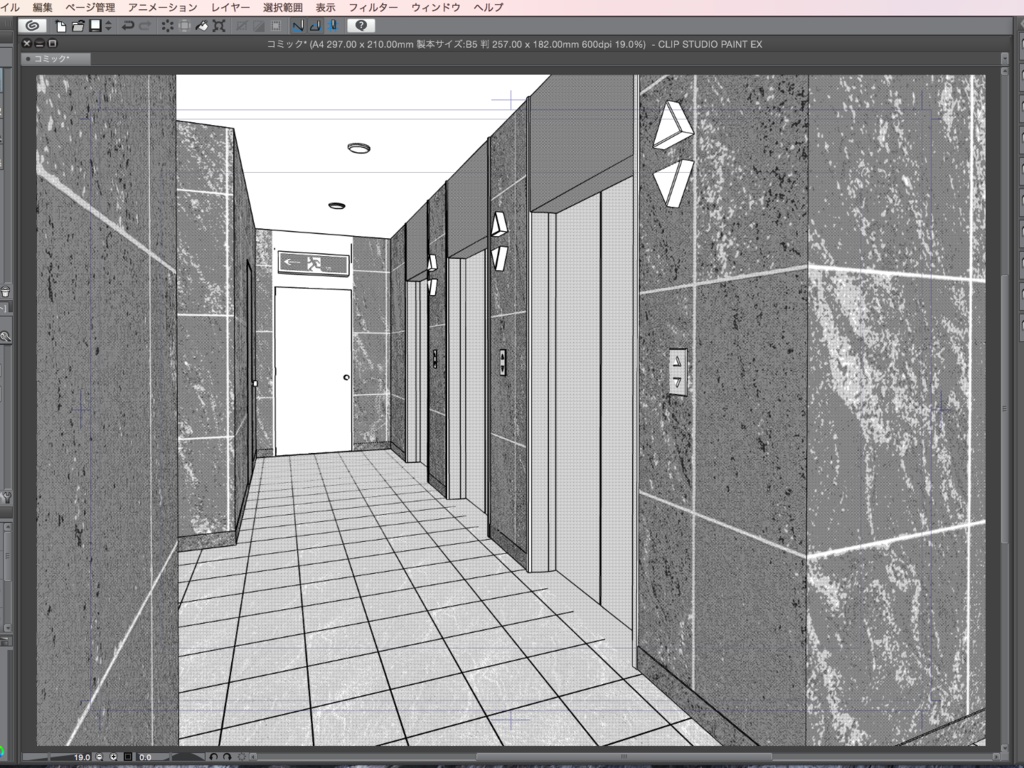
Task: Redo using the grayed forward arrow
Action: pos(145,25)
